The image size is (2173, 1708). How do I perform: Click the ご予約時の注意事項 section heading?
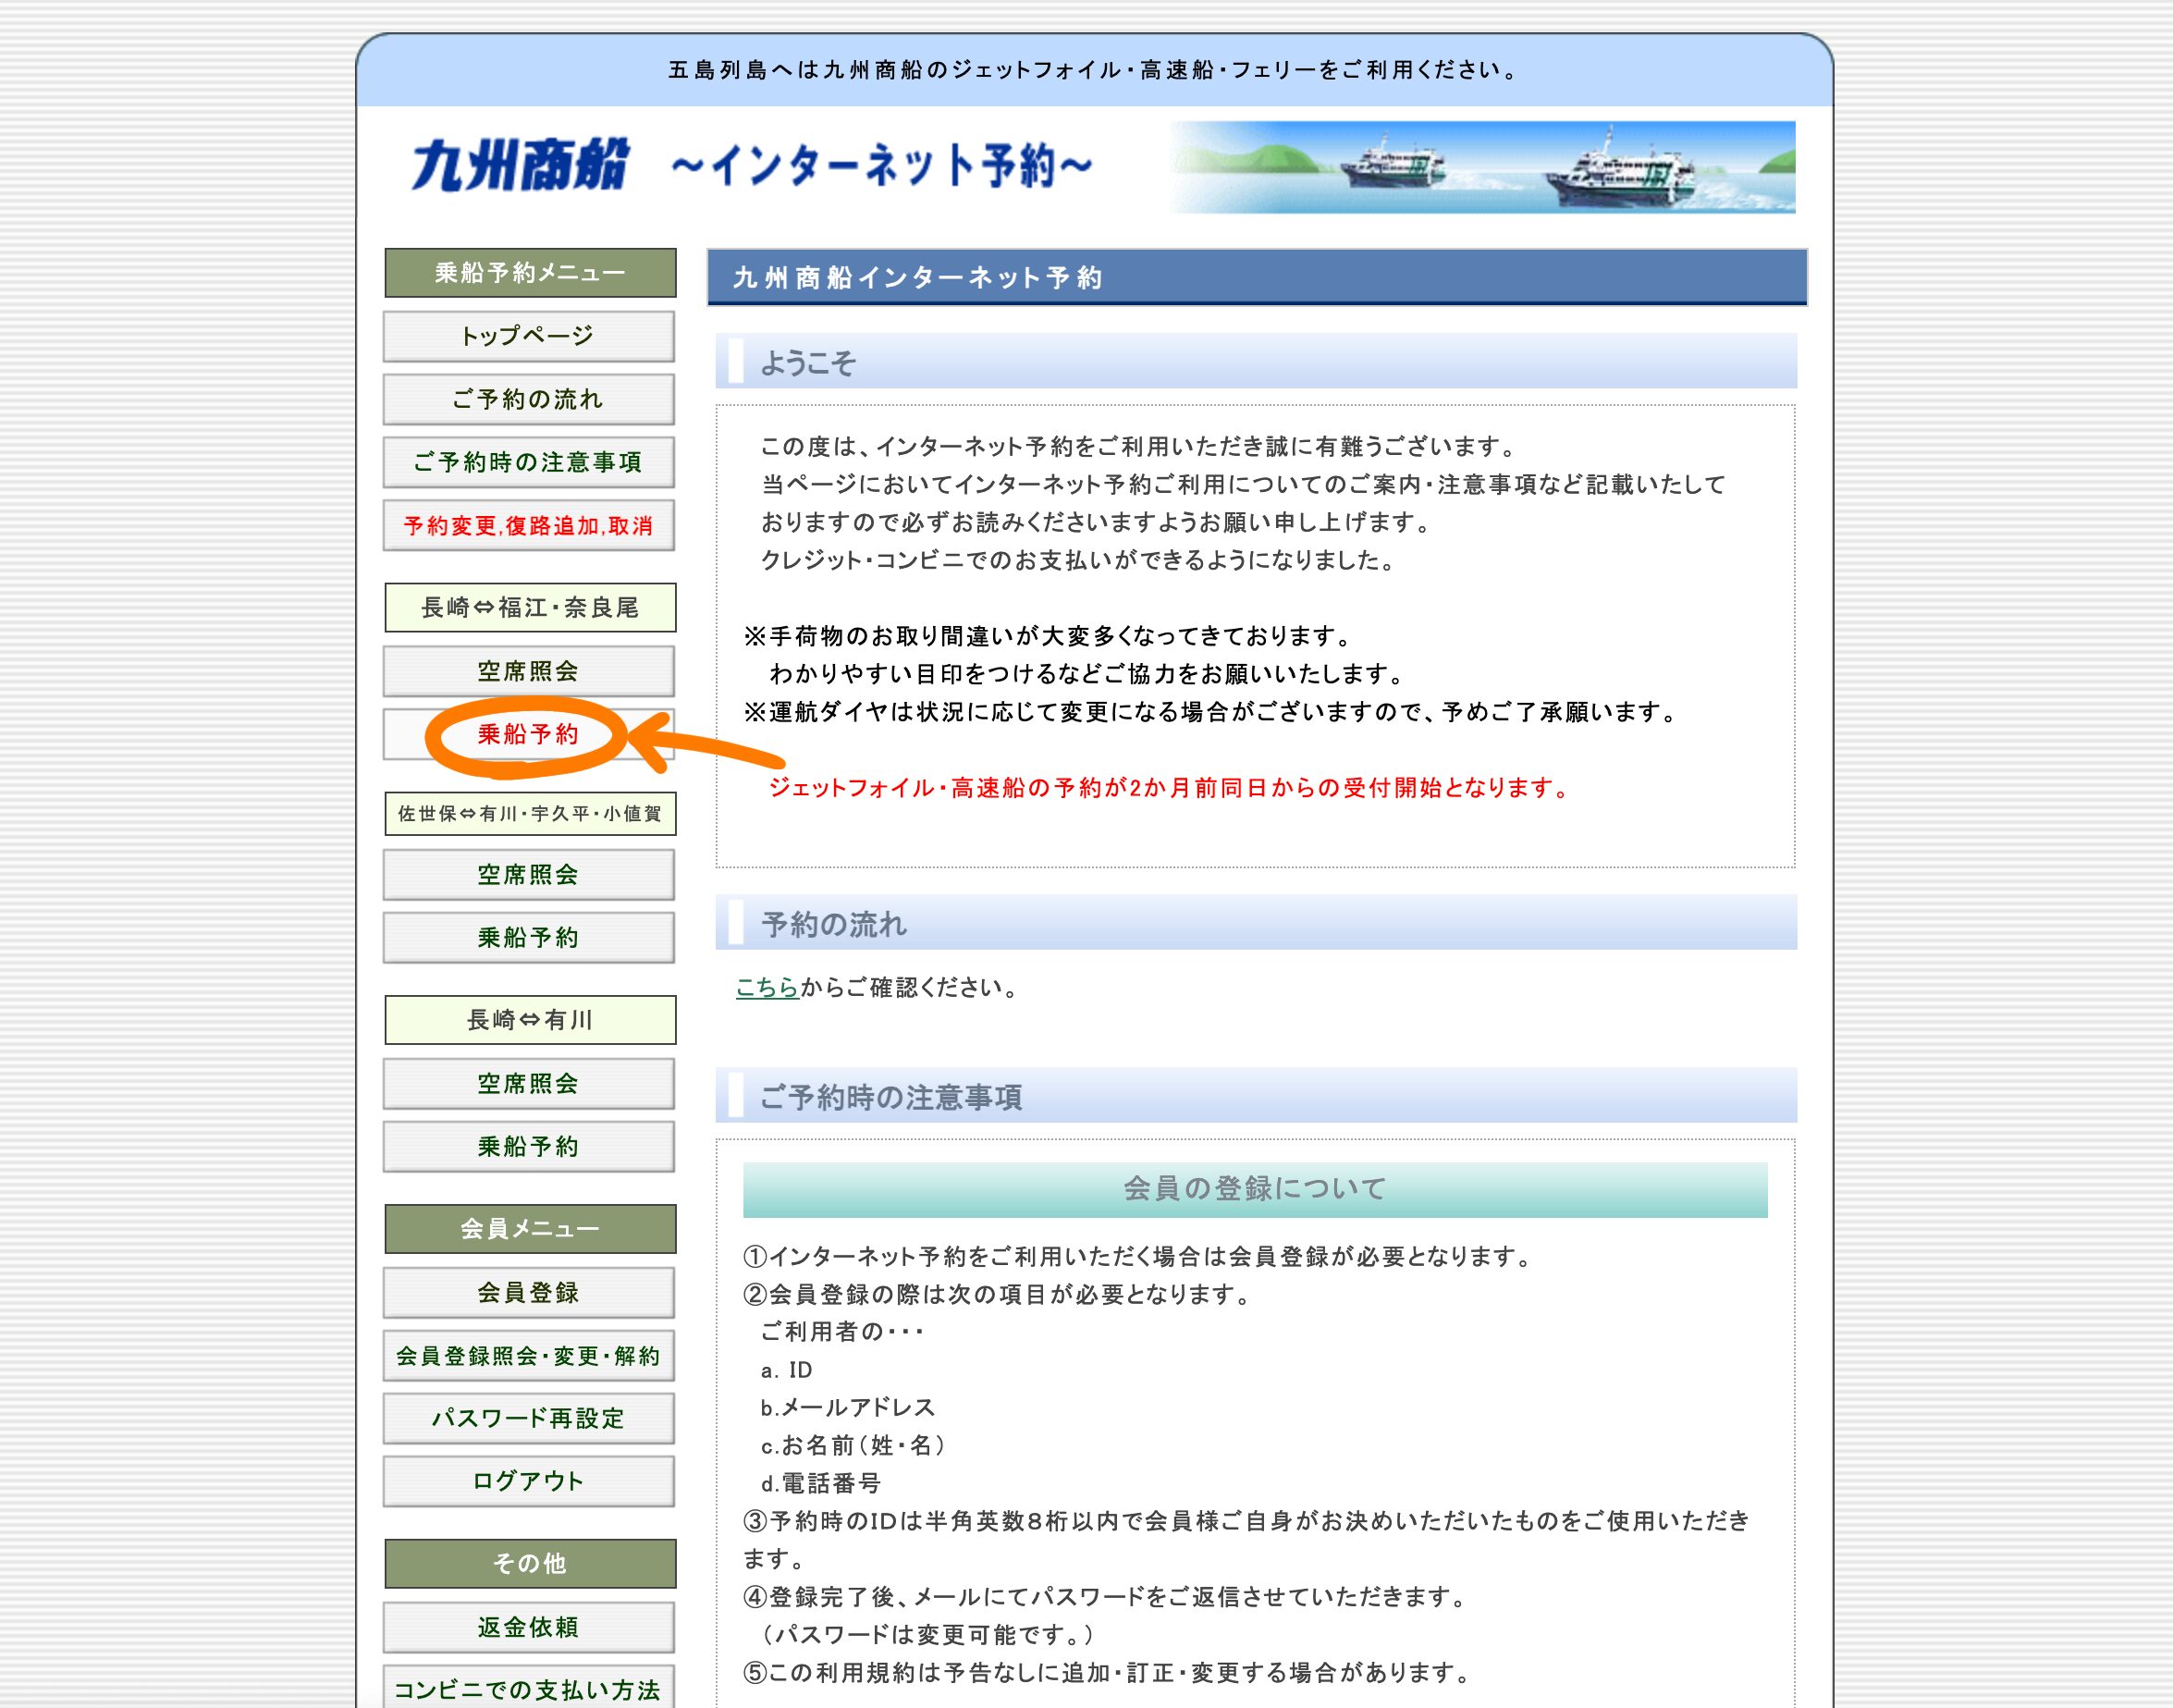point(1256,1096)
